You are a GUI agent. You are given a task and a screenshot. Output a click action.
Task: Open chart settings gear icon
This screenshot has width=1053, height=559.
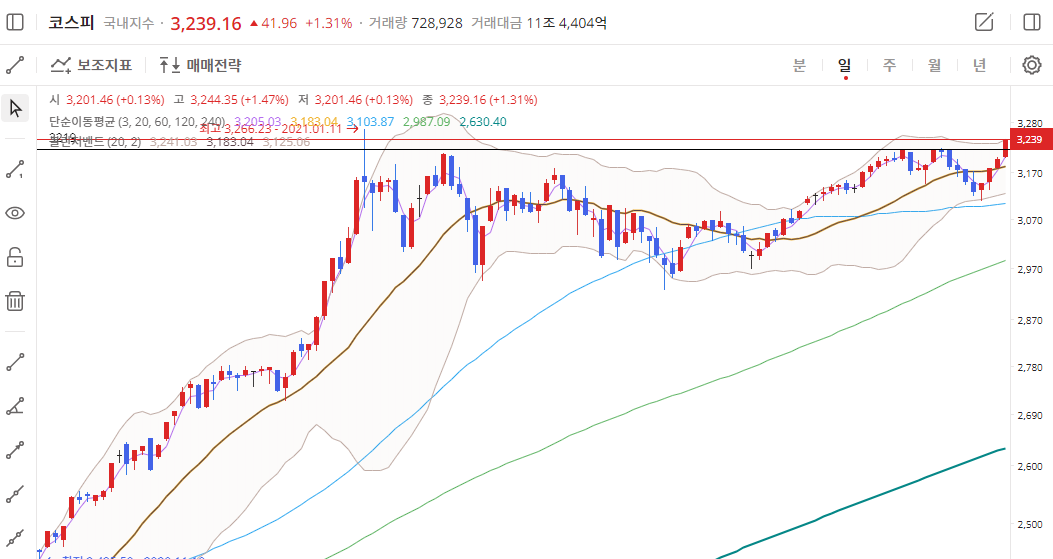1032,65
